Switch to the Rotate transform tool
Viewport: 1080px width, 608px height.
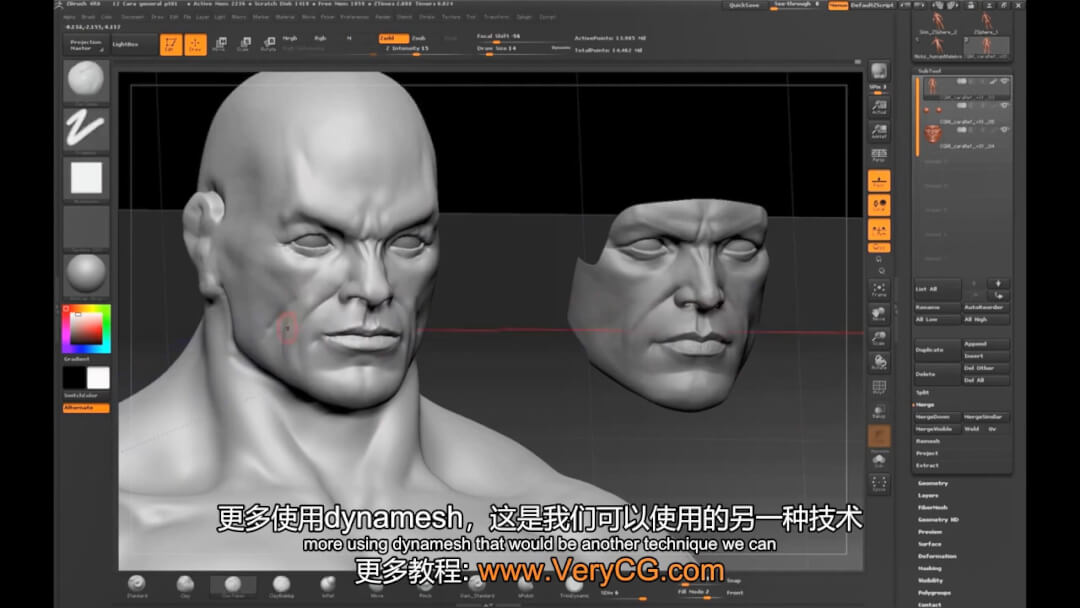click(269, 45)
